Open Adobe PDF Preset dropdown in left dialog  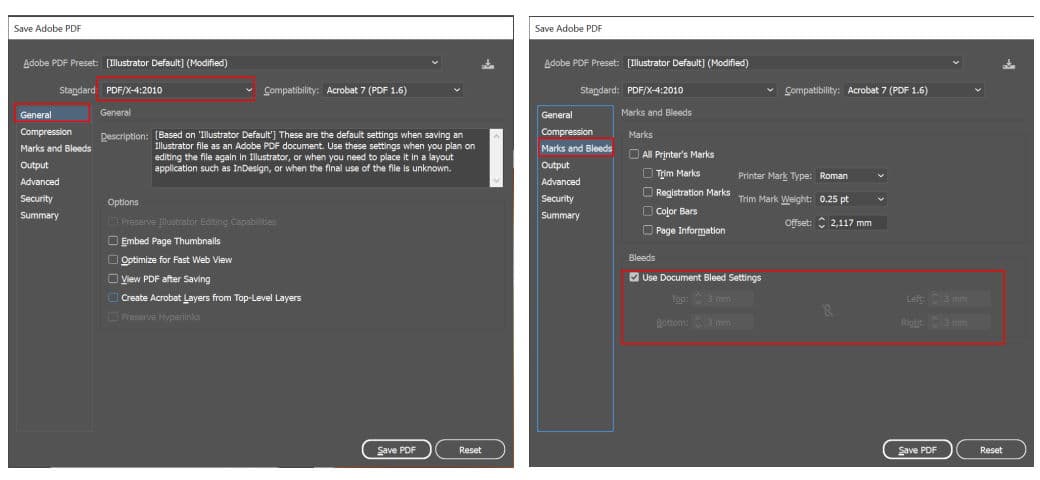pyautogui.click(x=273, y=63)
